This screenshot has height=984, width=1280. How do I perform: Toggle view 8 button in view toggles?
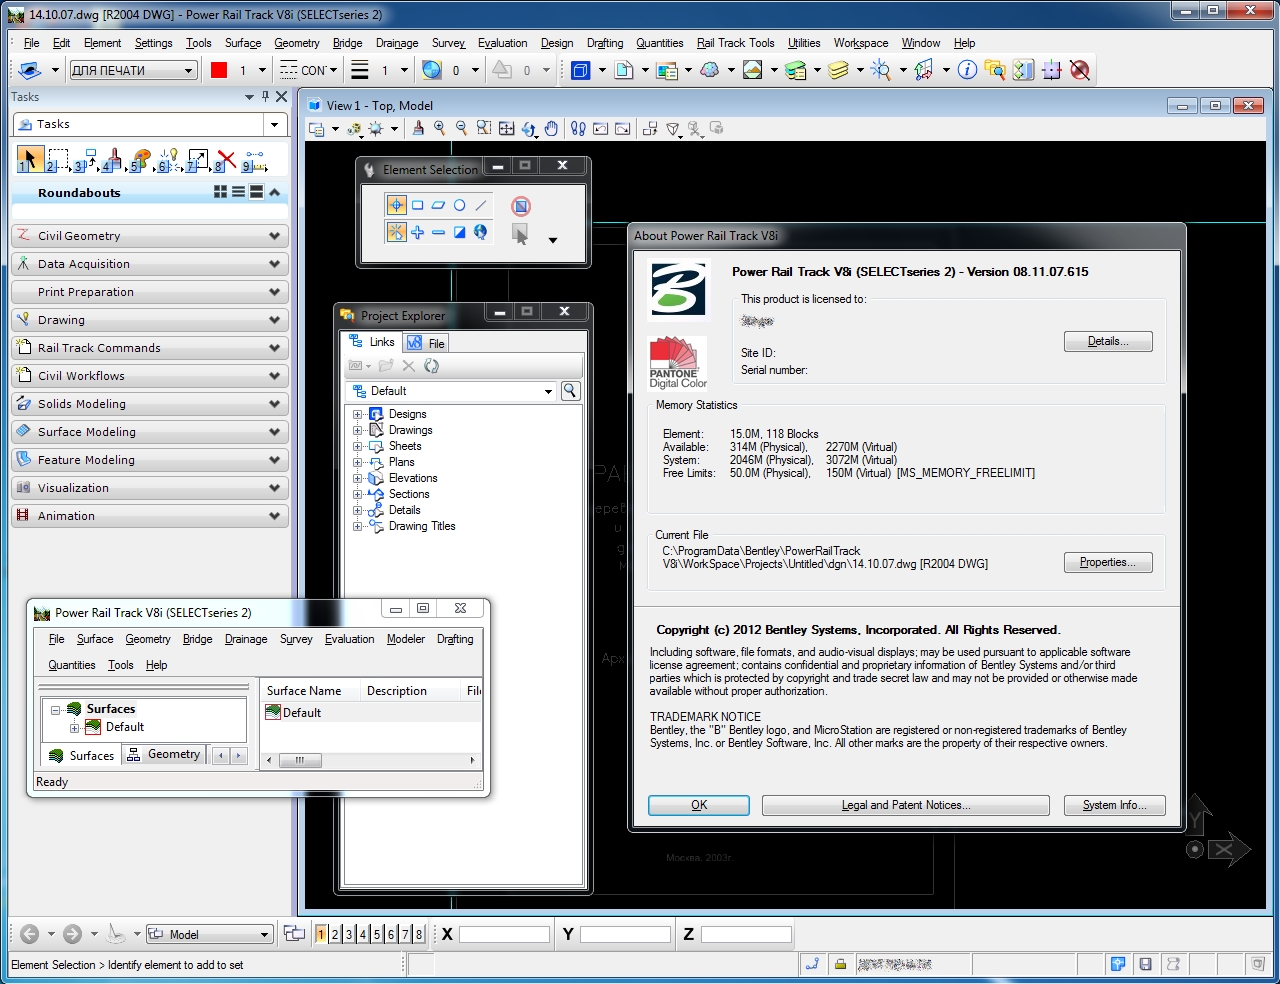tap(419, 934)
